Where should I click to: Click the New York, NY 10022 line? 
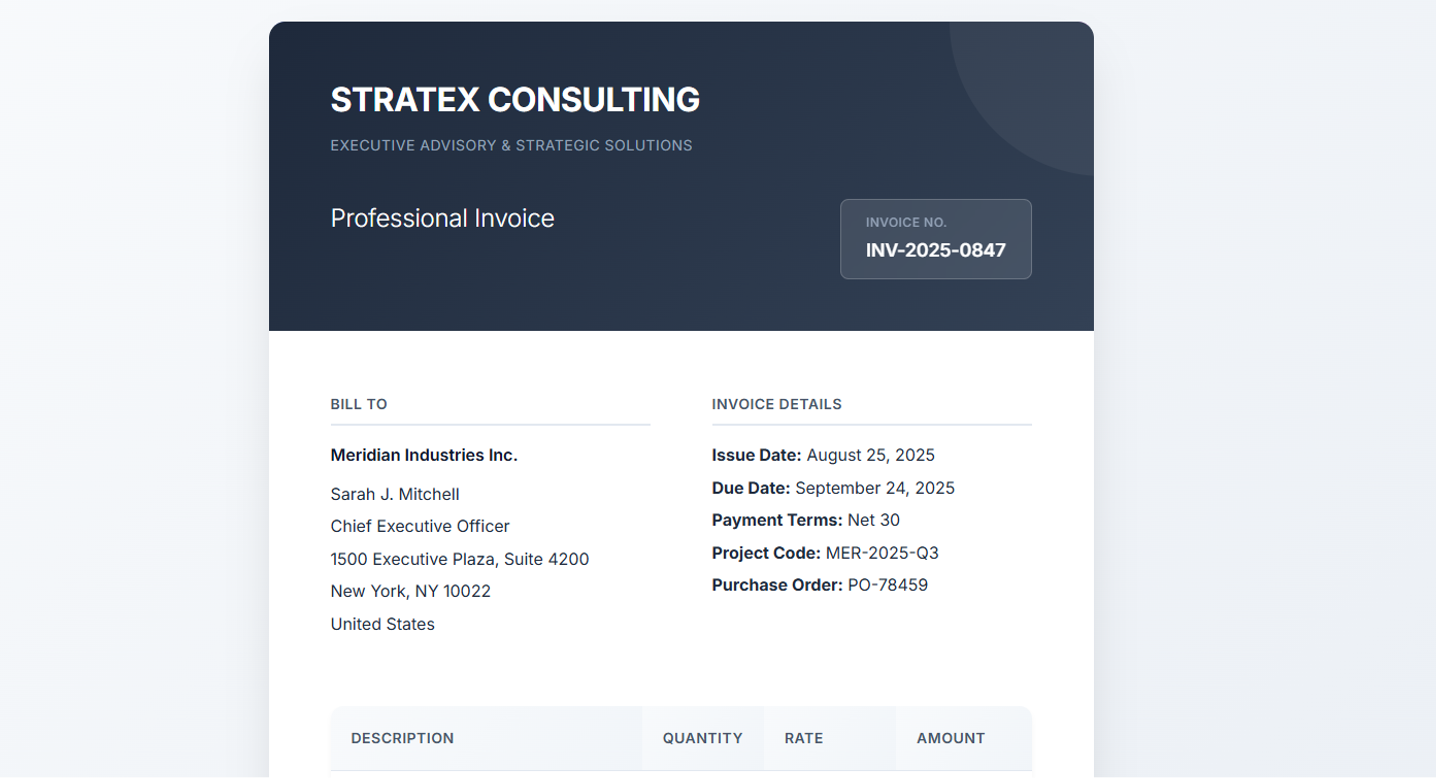[411, 591]
